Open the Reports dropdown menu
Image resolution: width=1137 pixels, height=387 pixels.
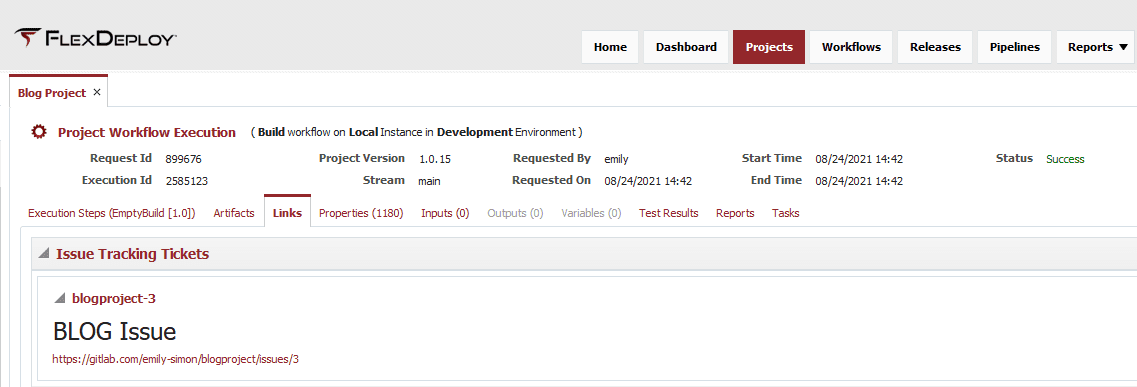click(1097, 47)
